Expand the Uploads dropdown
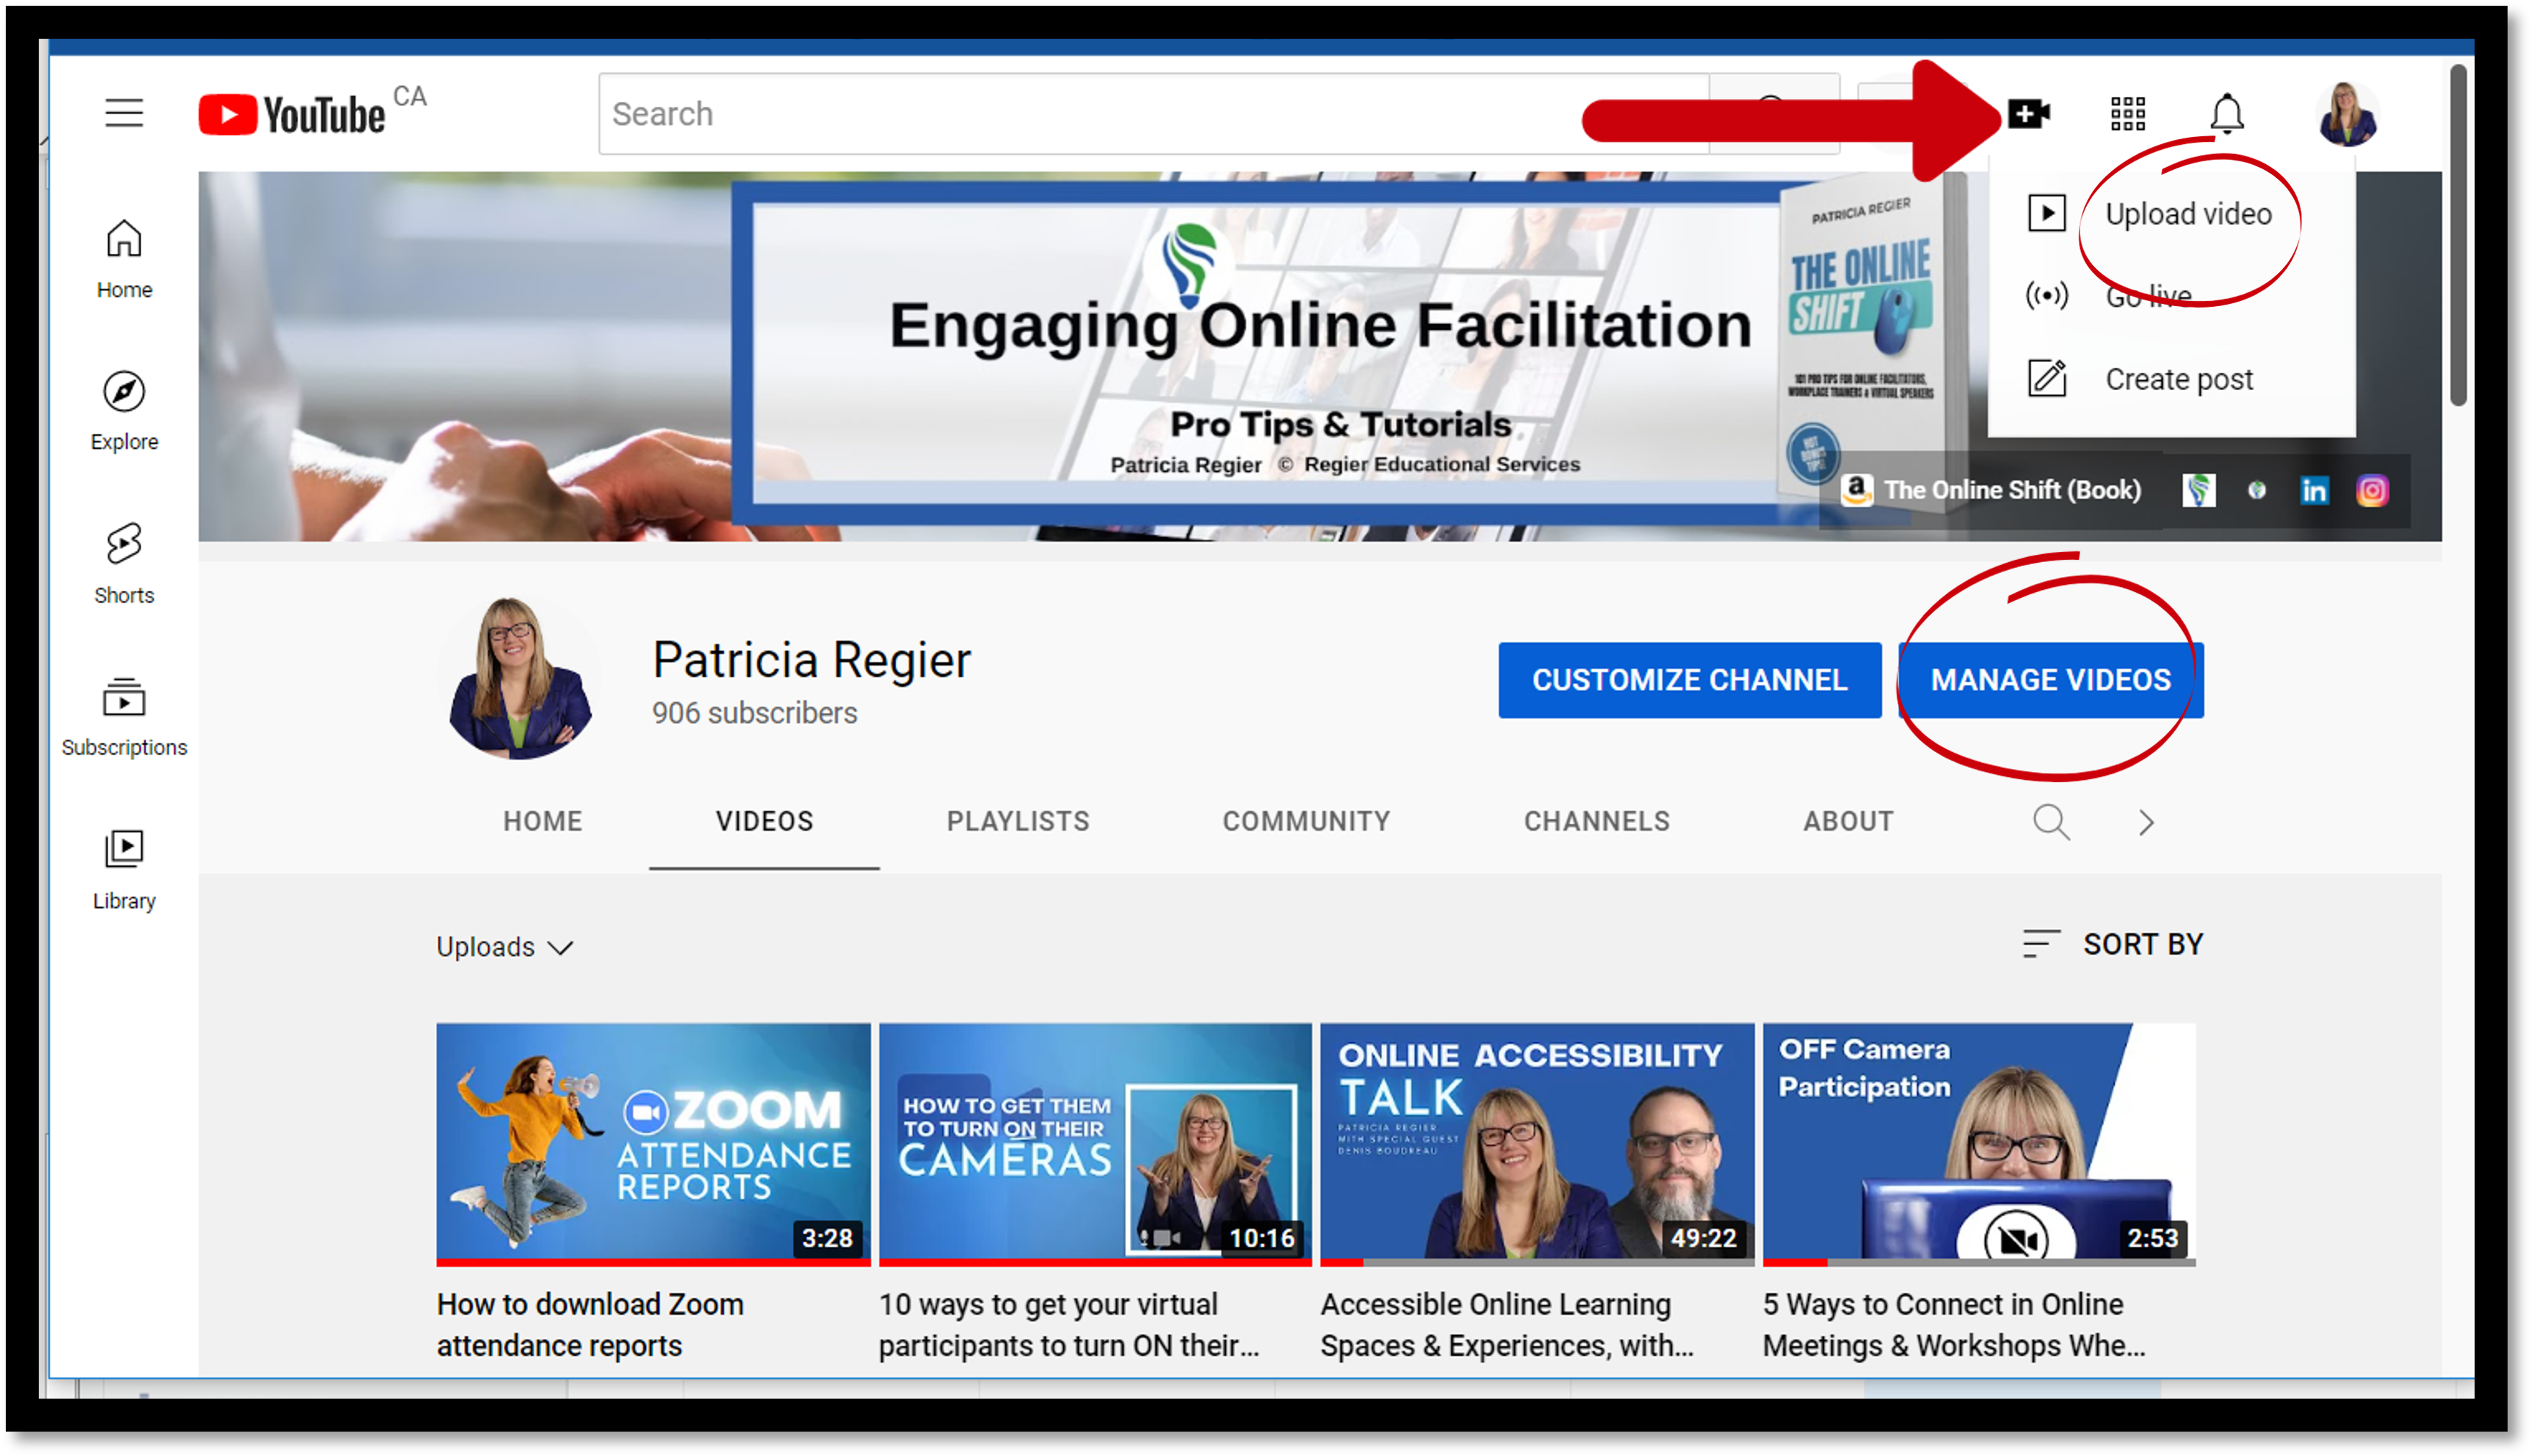The height and width of the screenshot is (1456, 2532). (x=504, y=946)
